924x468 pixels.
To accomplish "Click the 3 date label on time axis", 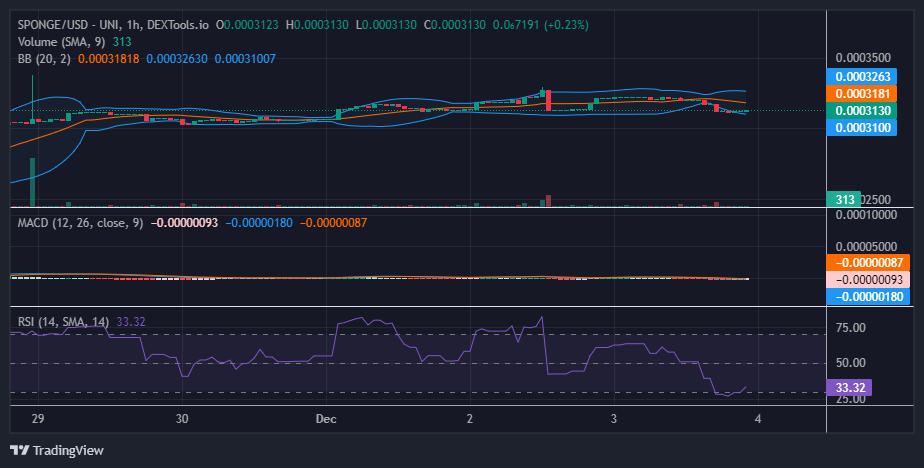I will (613, 419).
